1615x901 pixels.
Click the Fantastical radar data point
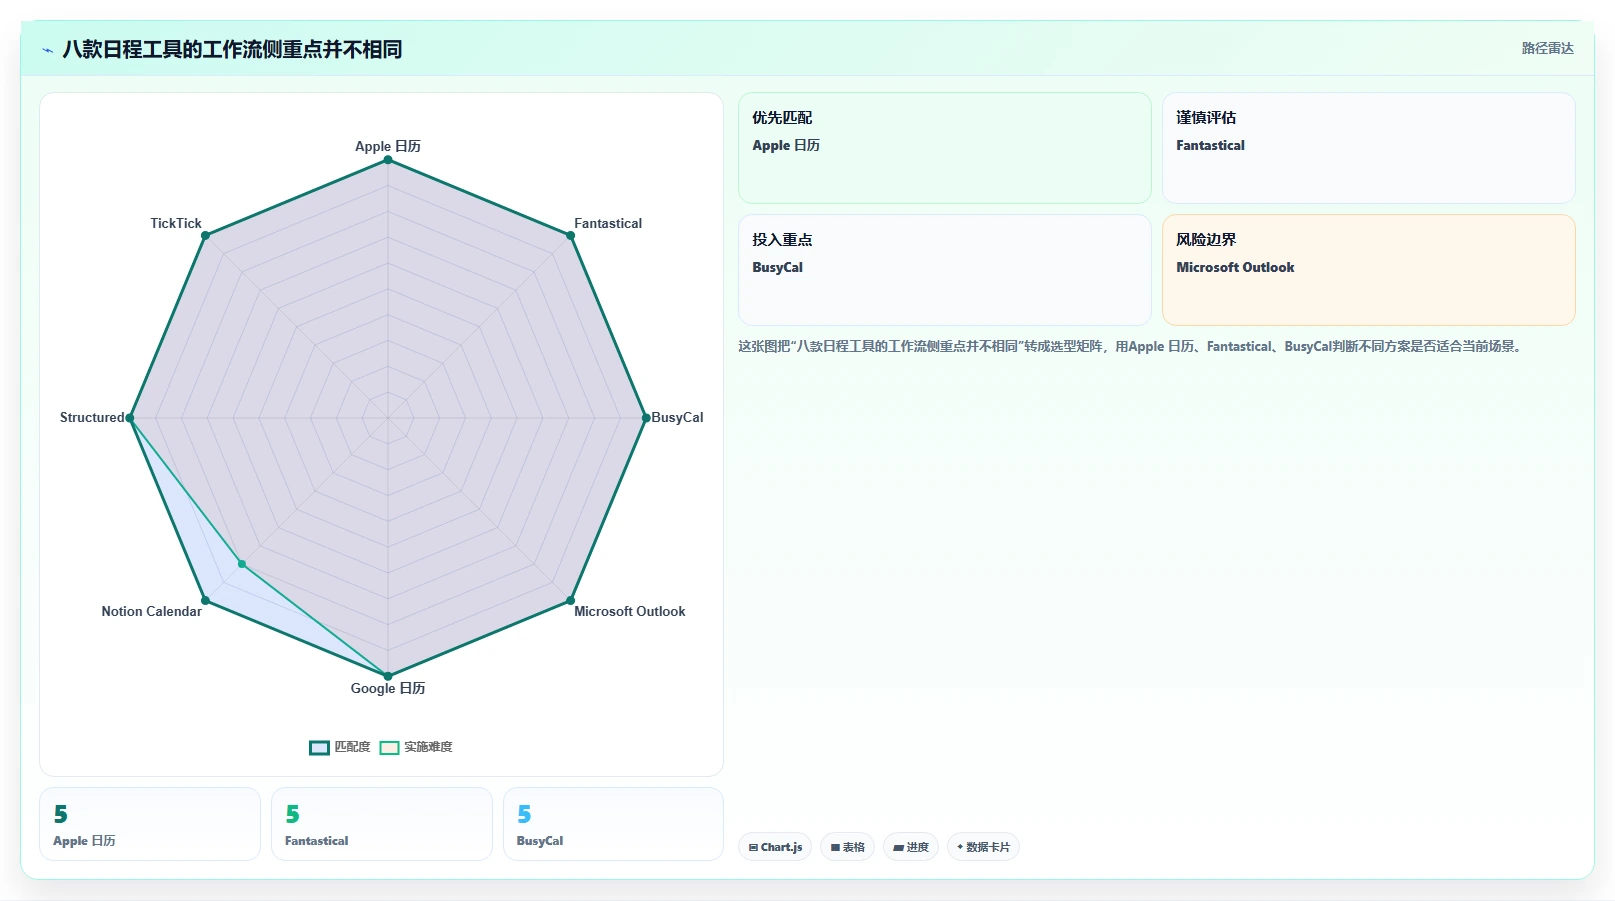point(570,236)
